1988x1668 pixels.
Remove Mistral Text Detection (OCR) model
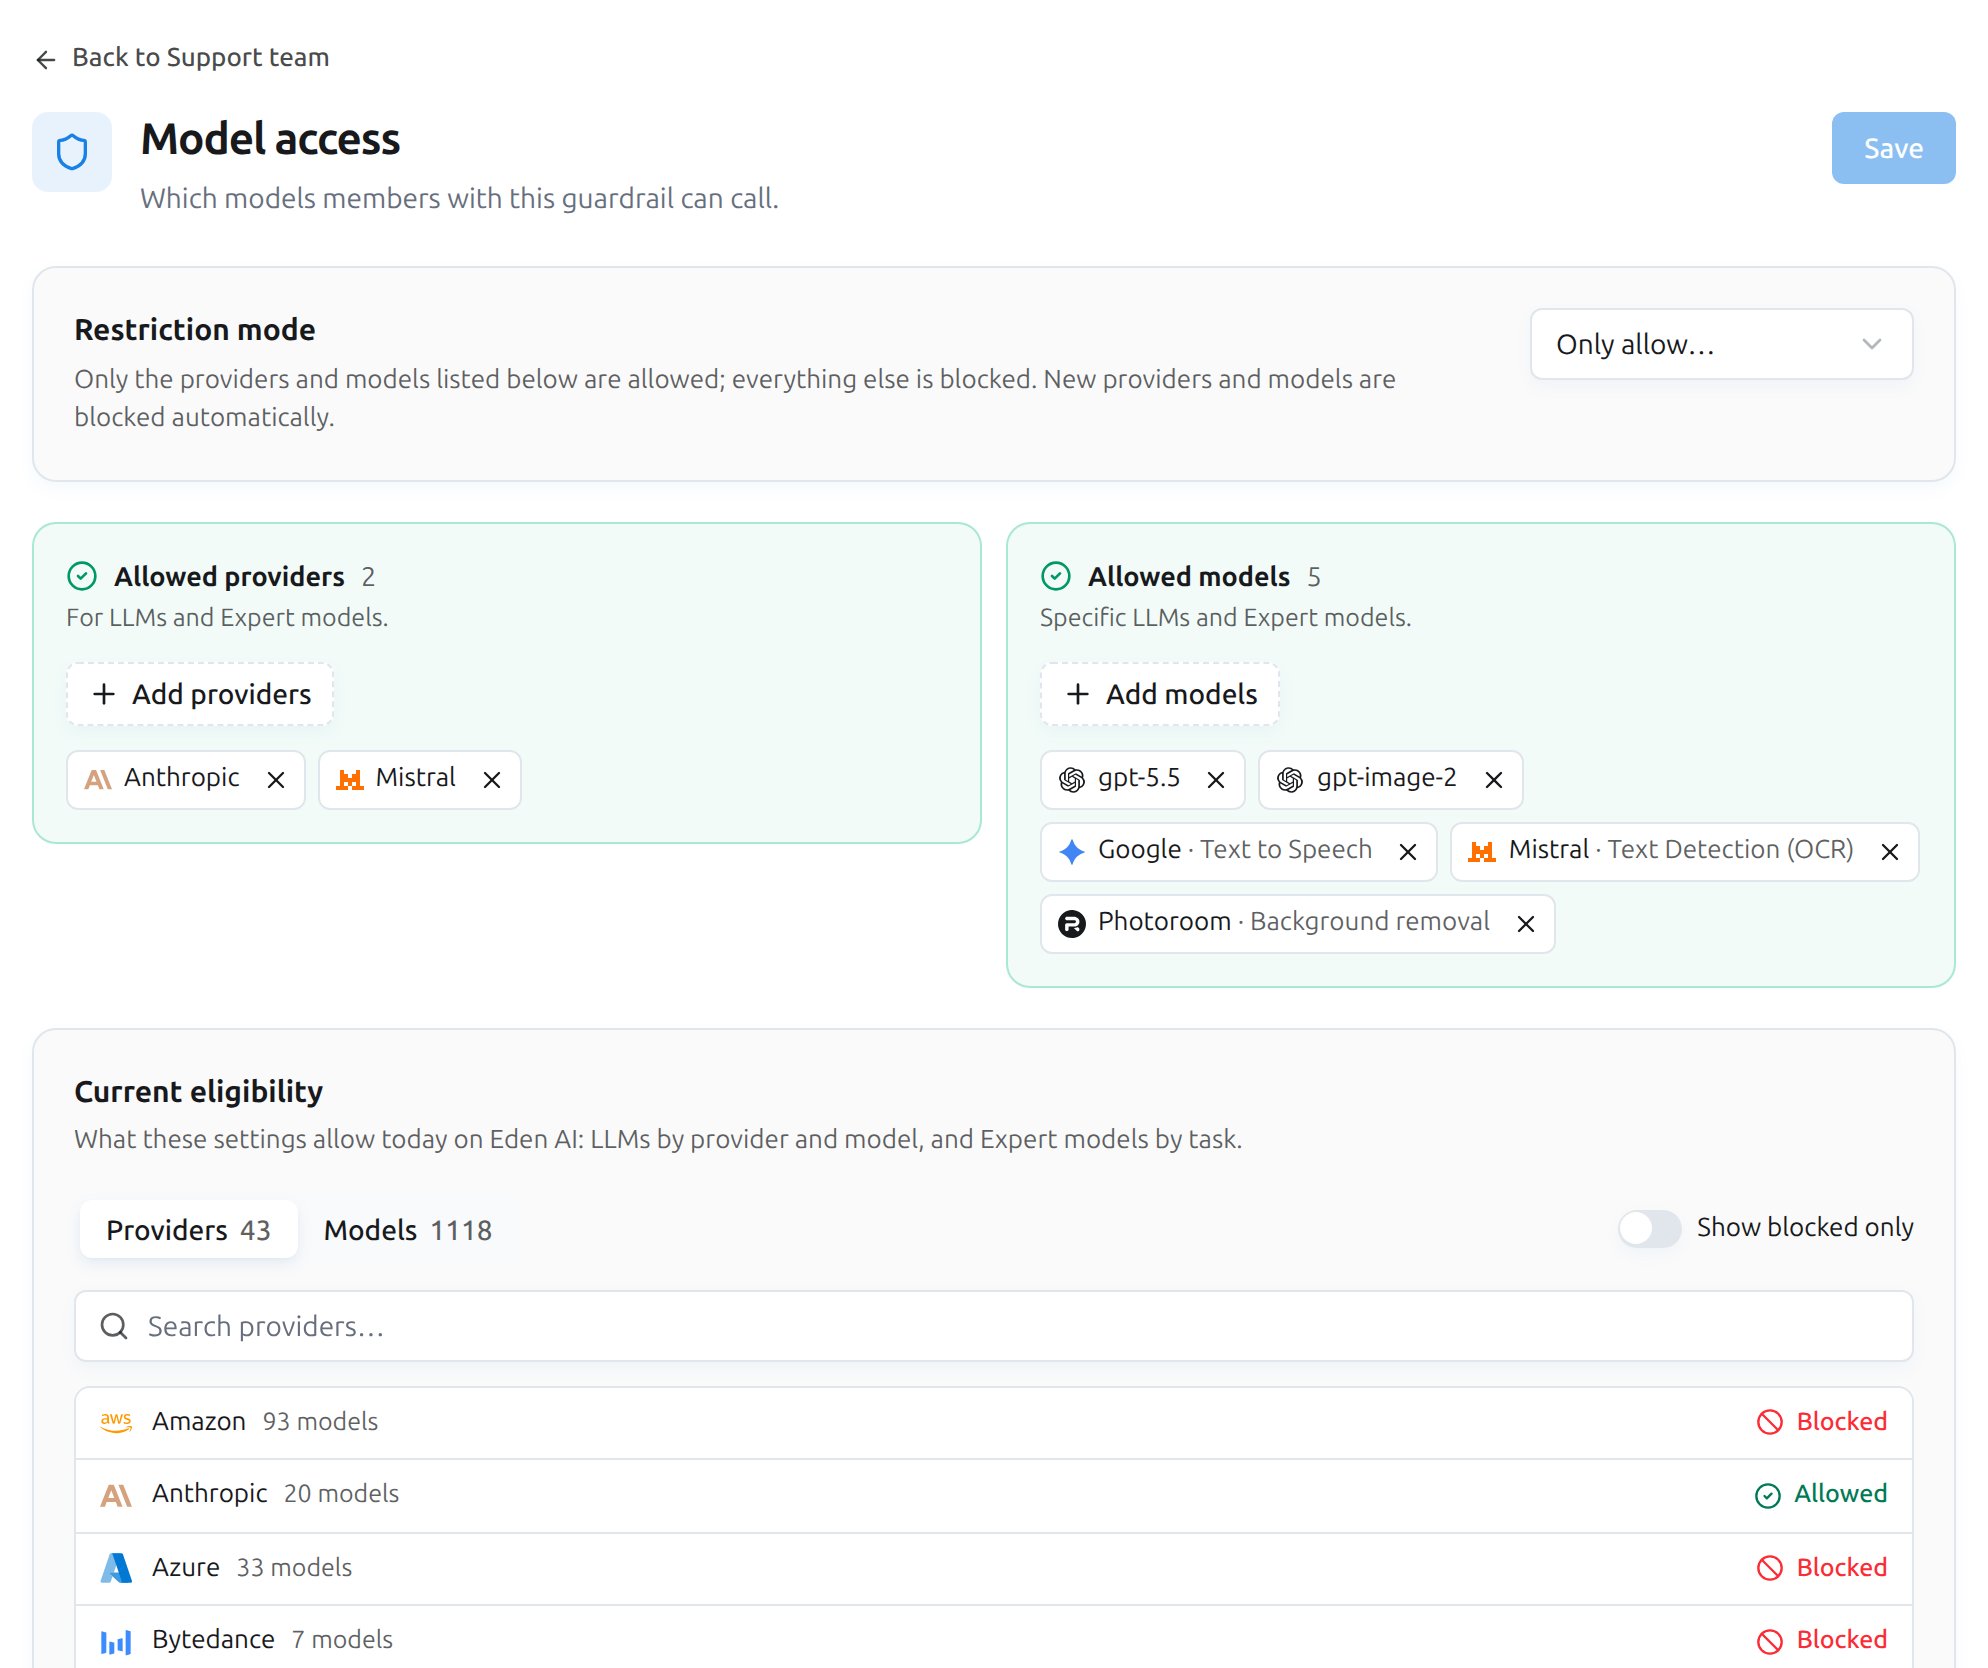[1890, 852]
